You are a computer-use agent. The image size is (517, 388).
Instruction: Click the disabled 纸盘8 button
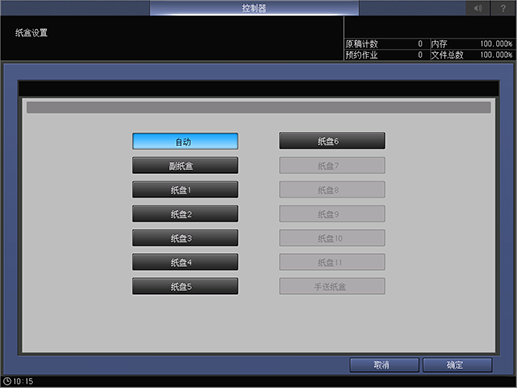click(332, 190)
